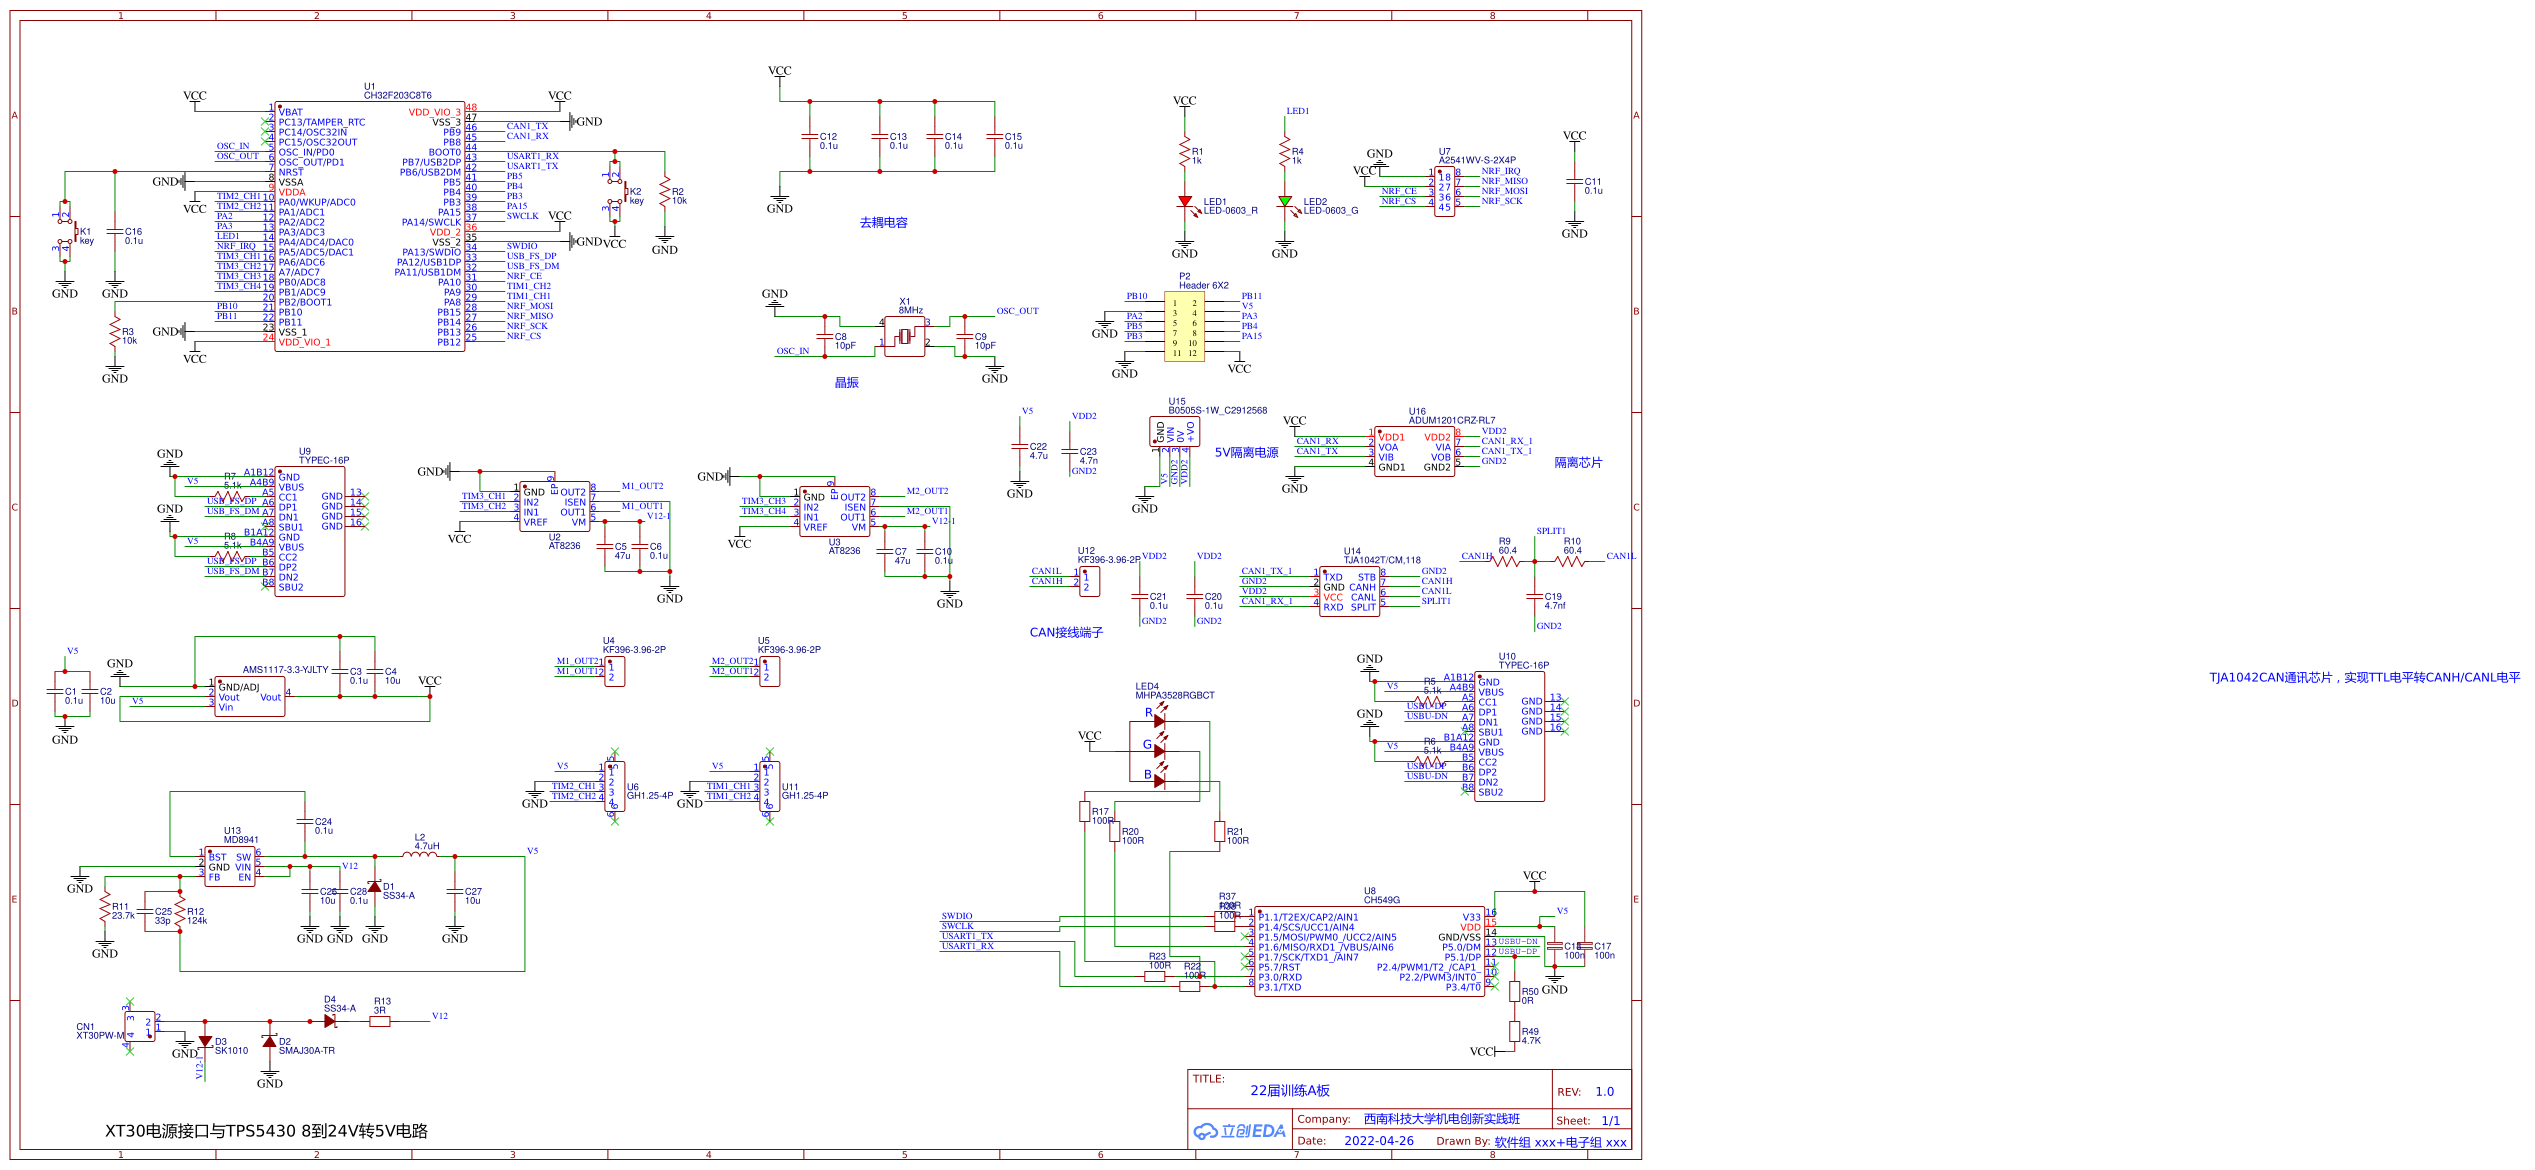2535x1170 pixels.
Task: Select the green LED2 diode symbol
Action: [x=1285, y=202]
